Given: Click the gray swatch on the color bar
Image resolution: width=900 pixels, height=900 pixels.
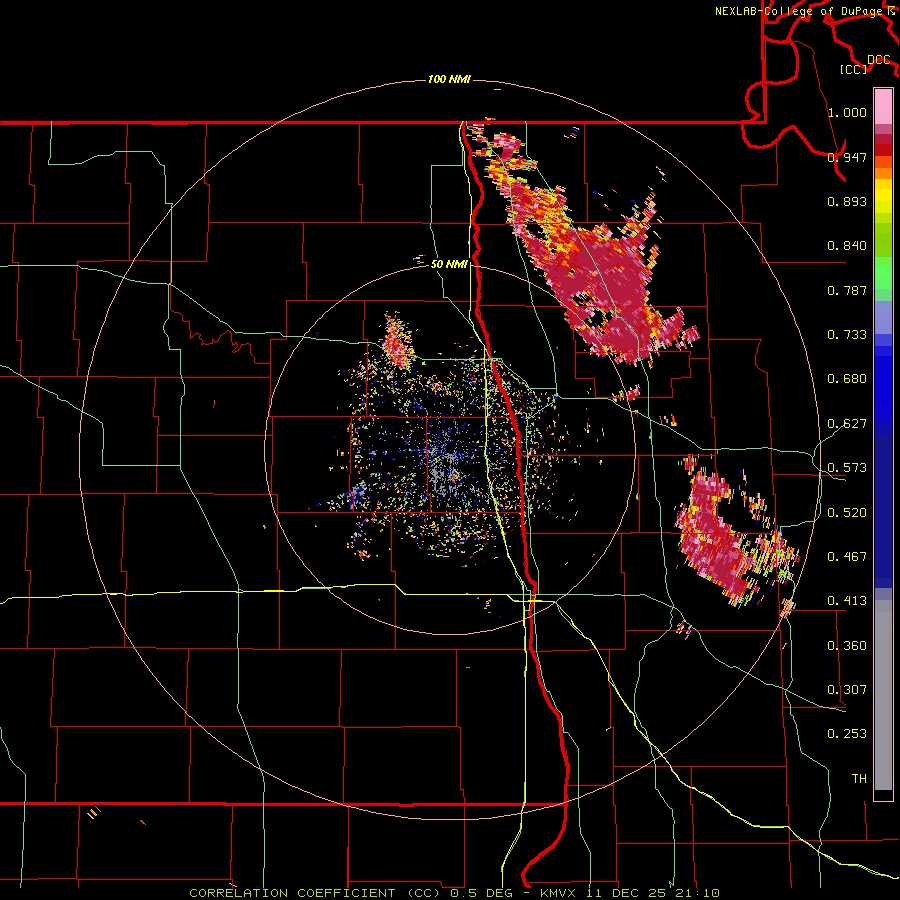Looking at the screenshot, I should 883,695.
